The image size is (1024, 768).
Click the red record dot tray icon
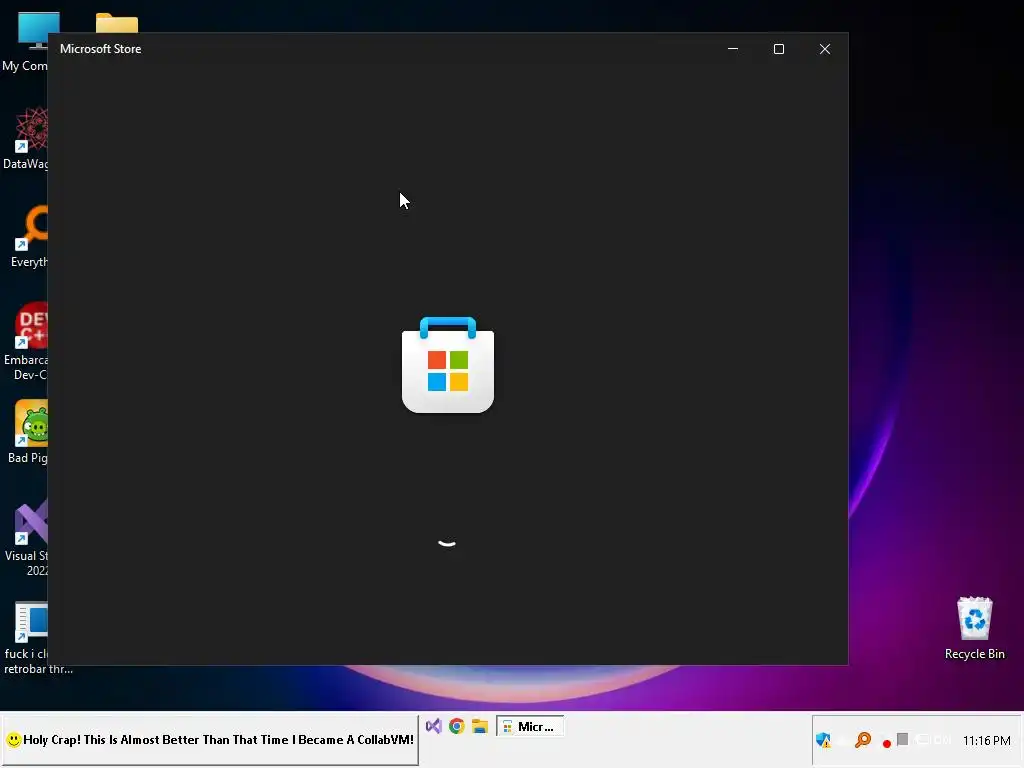[x=886, y=743]
